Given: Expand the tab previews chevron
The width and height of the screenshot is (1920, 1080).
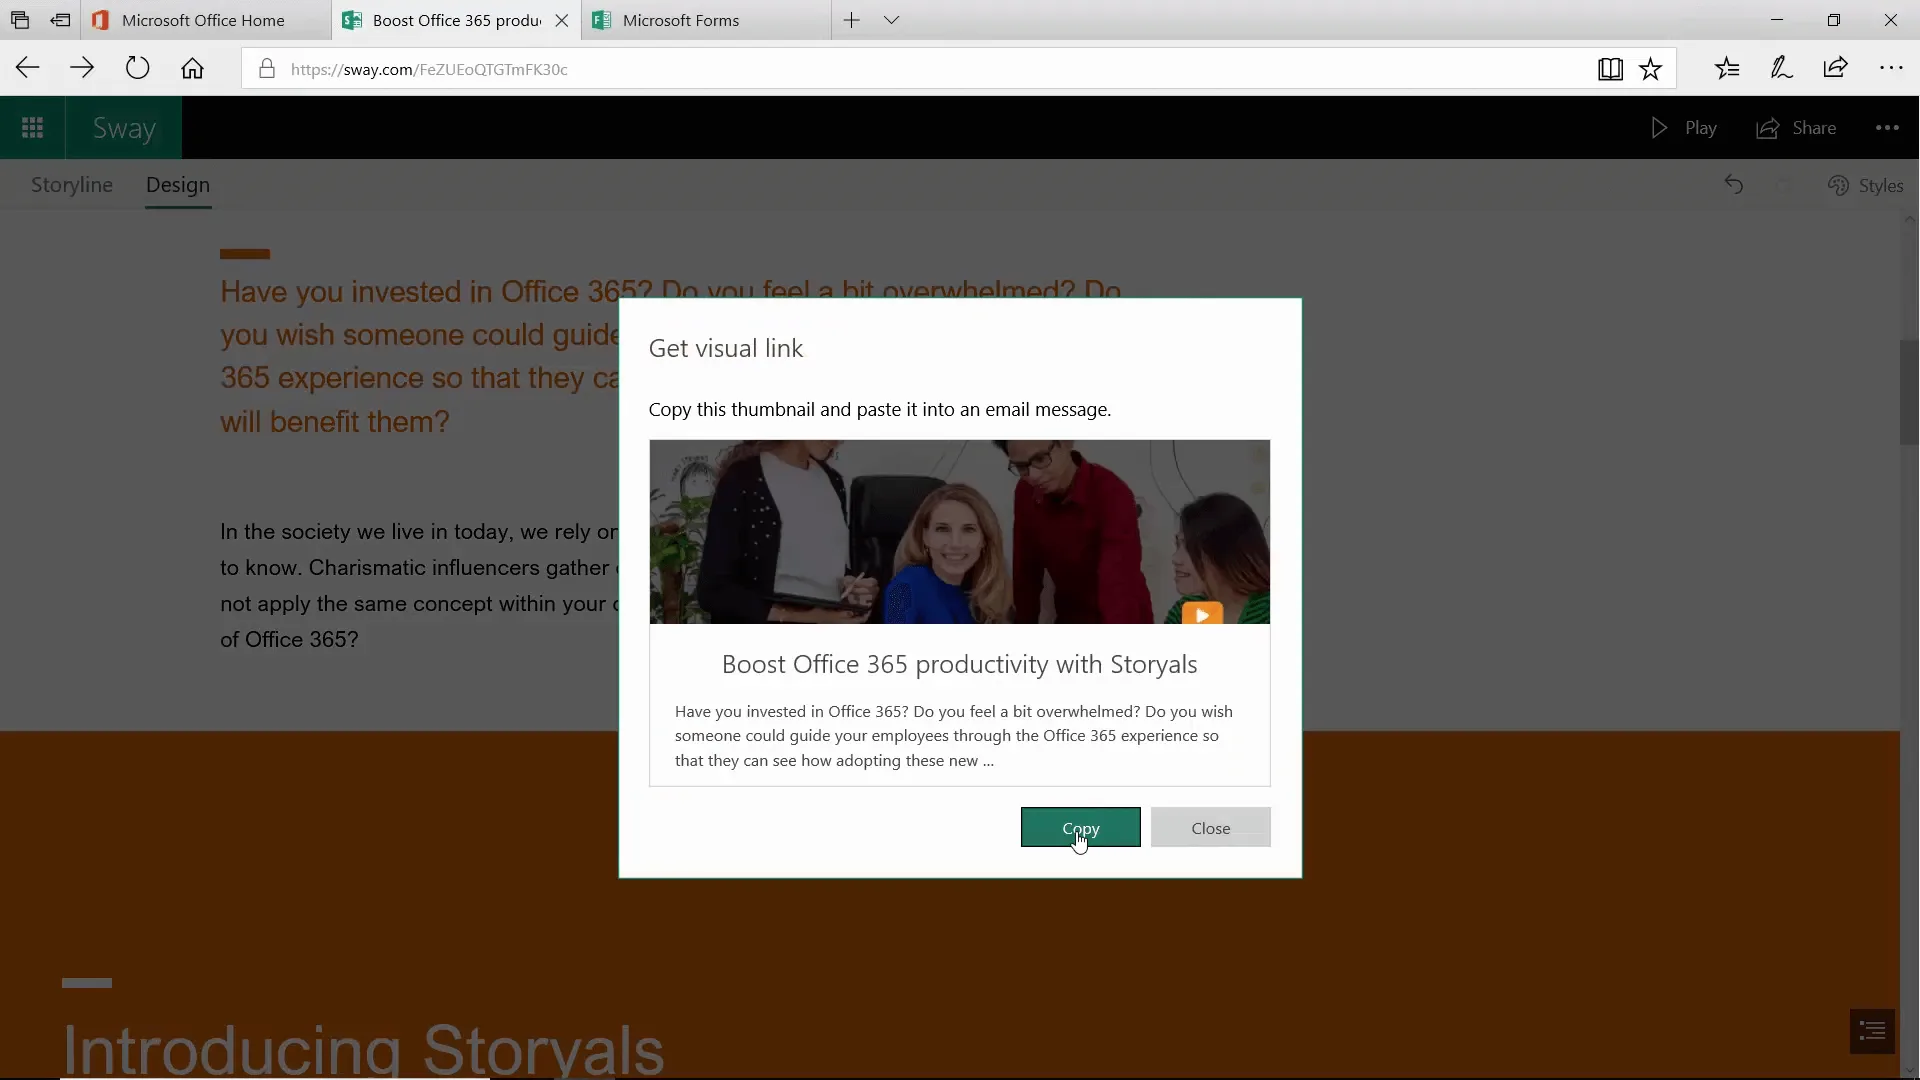Looking at the screenshot, I should (891, 20).
